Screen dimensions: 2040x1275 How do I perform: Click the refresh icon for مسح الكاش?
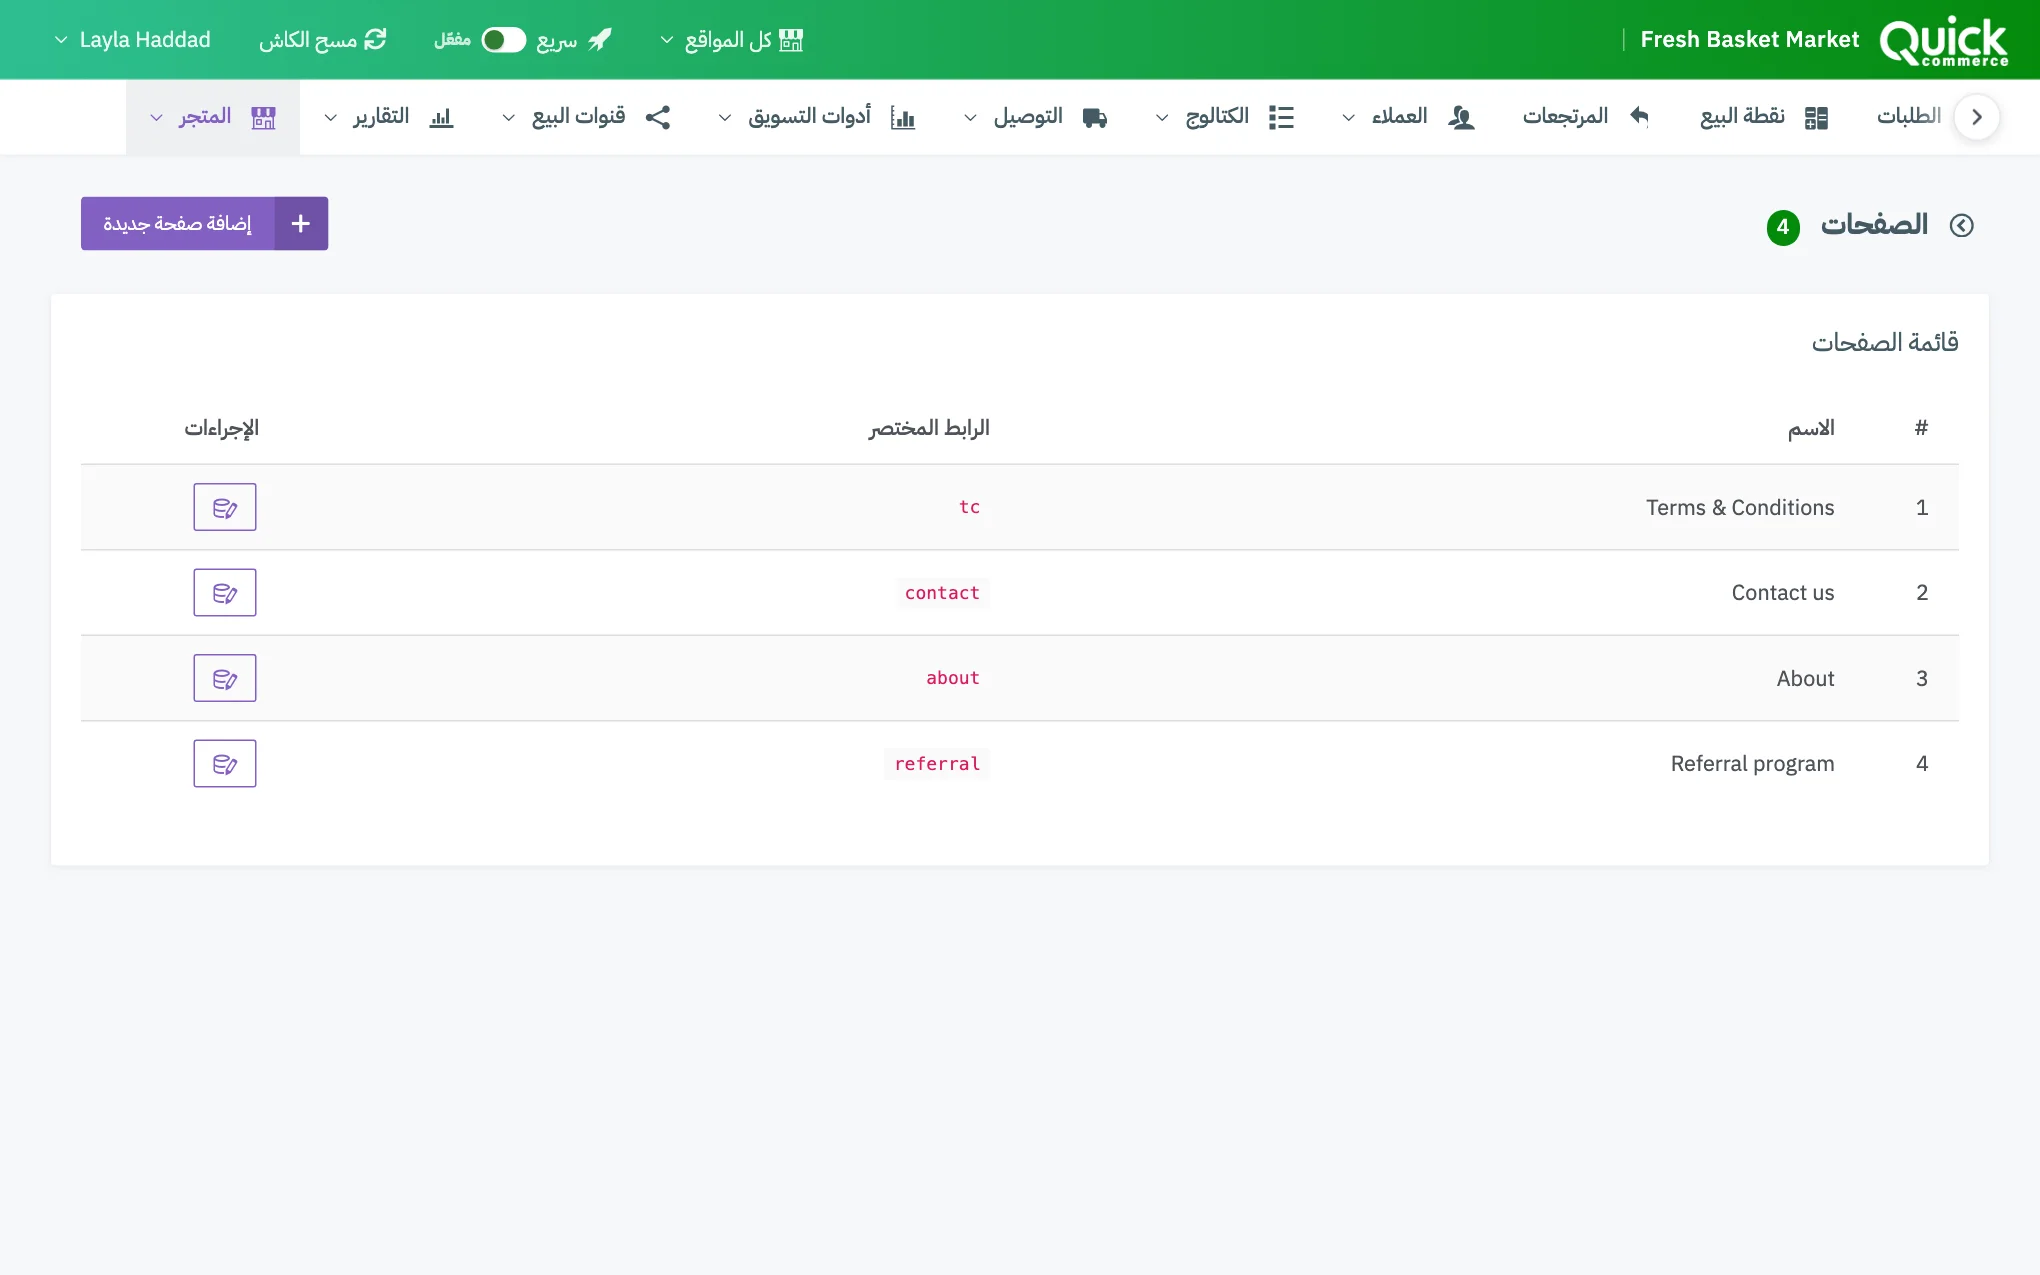point(375,39)
